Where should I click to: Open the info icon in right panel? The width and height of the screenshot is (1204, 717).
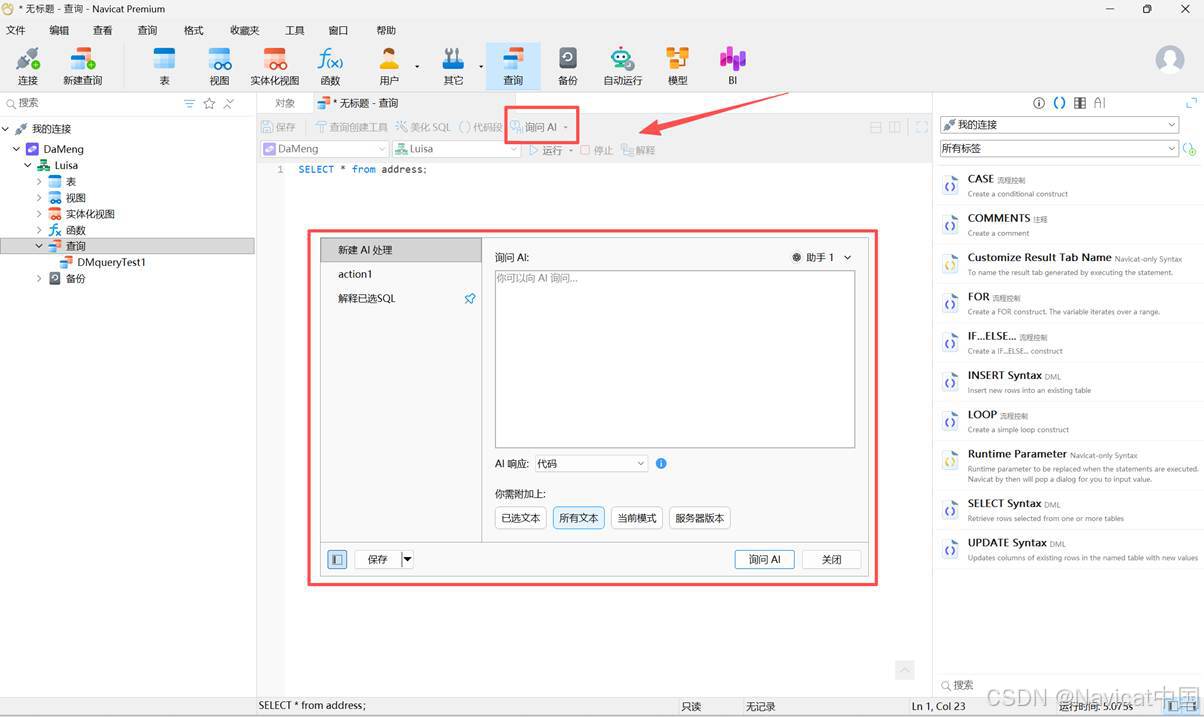[1038, 103]
